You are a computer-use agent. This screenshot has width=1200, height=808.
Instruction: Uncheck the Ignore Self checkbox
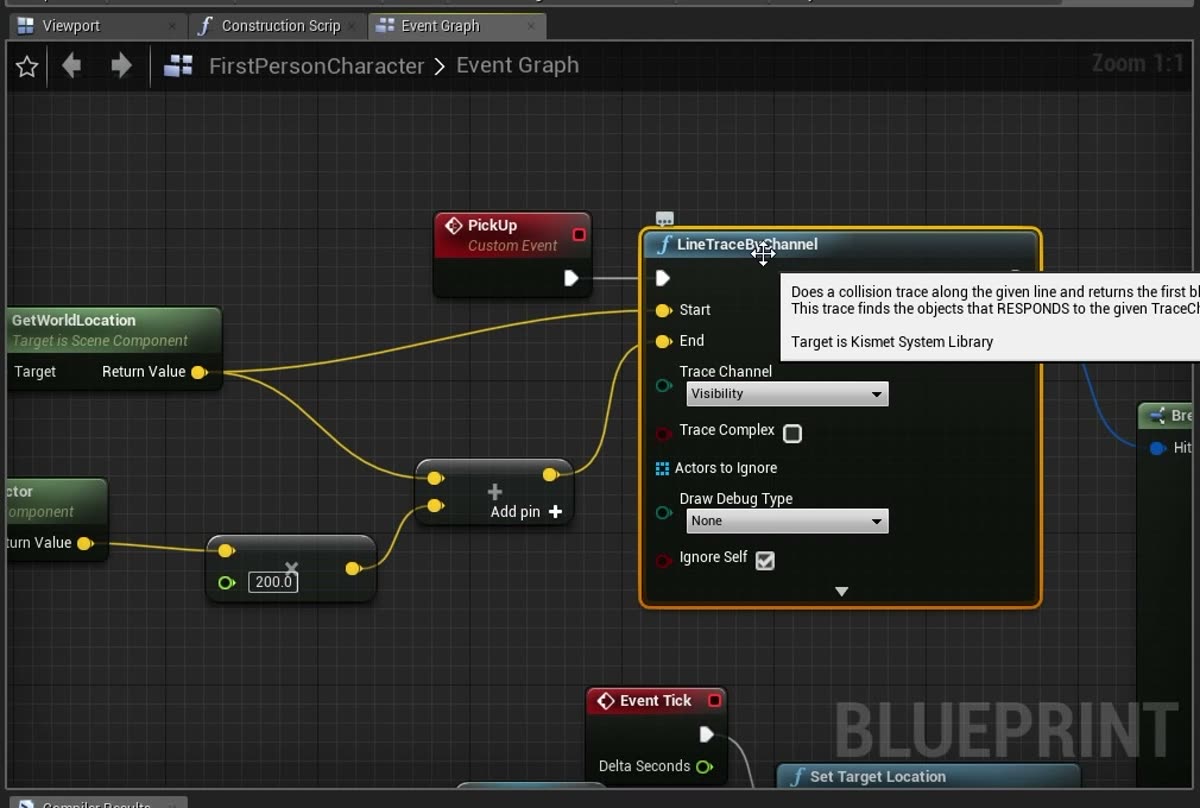tap(765, 561)
